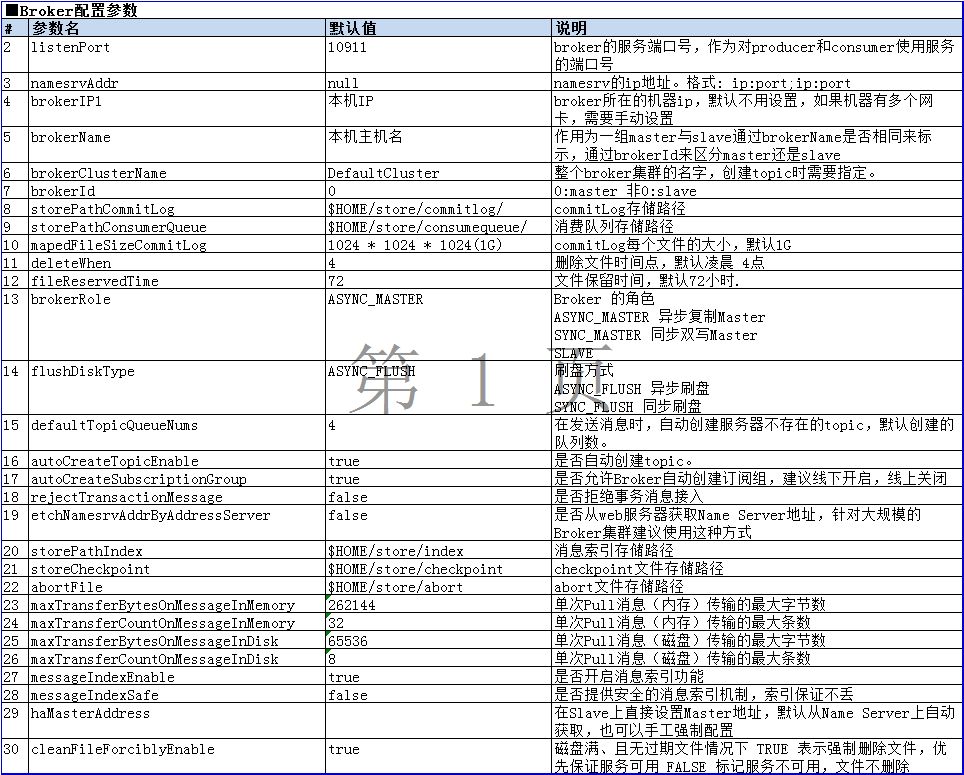Screen dimensions: 964x775
Task: Click the 默认值 column header
Action: pyautogui.click(x=438, y=28)
